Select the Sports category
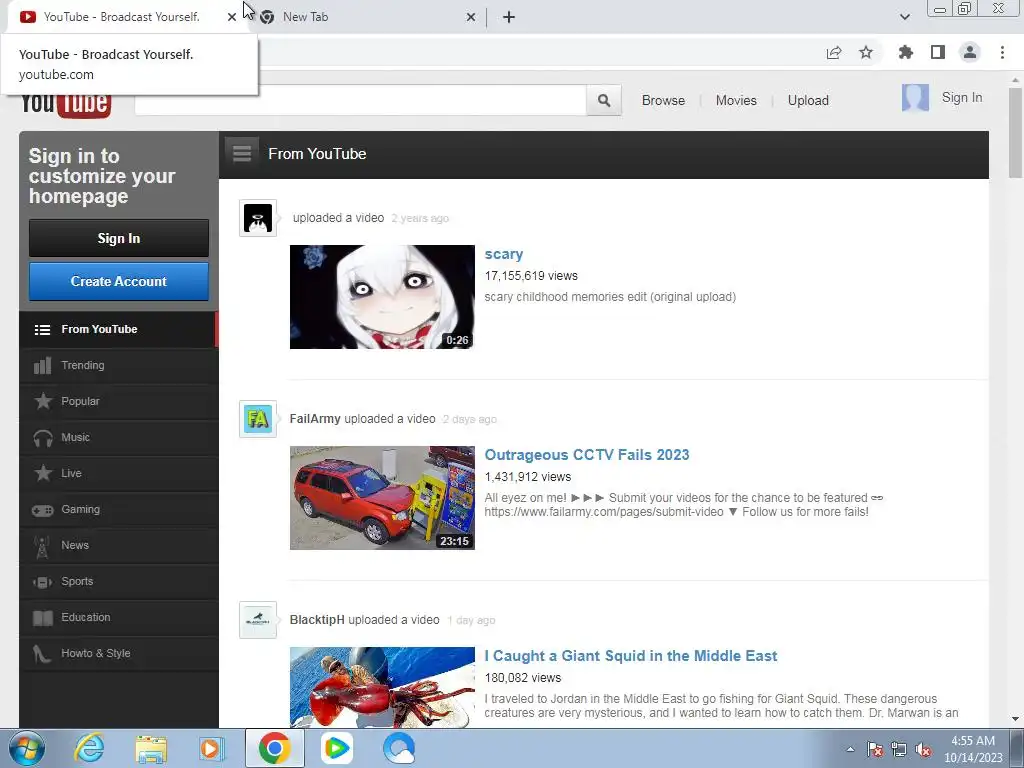 [x=119, y=581]
